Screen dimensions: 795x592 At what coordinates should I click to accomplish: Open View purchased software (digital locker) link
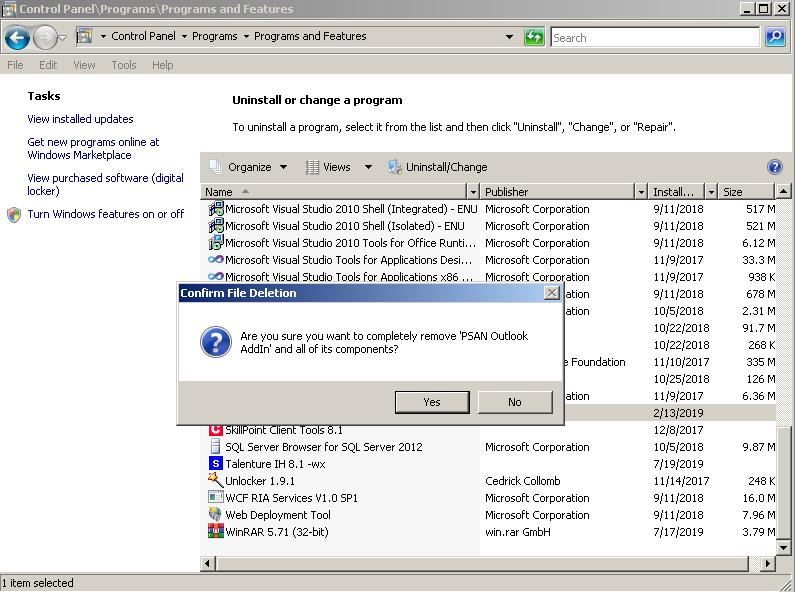click(105, 184)
